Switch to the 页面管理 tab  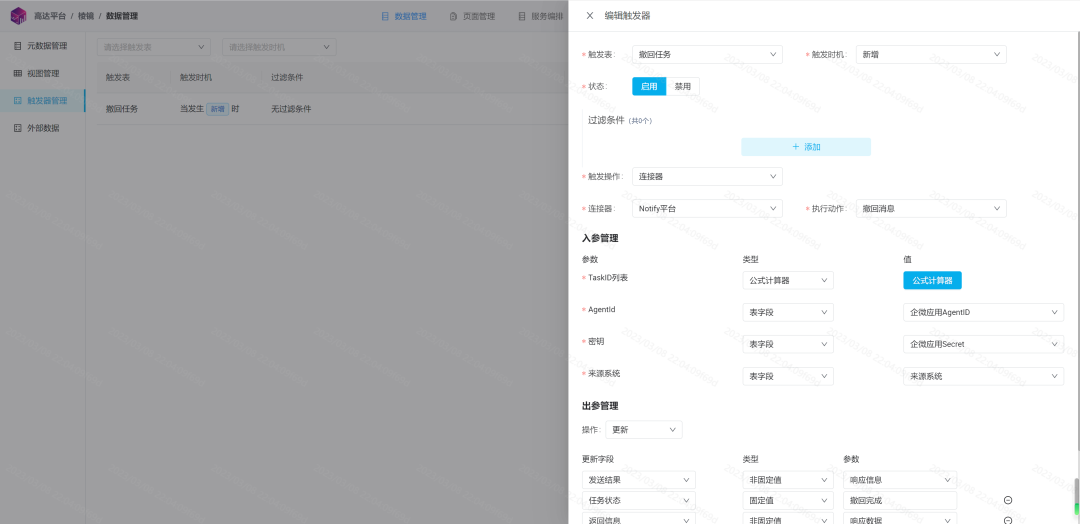click(472, 17)
